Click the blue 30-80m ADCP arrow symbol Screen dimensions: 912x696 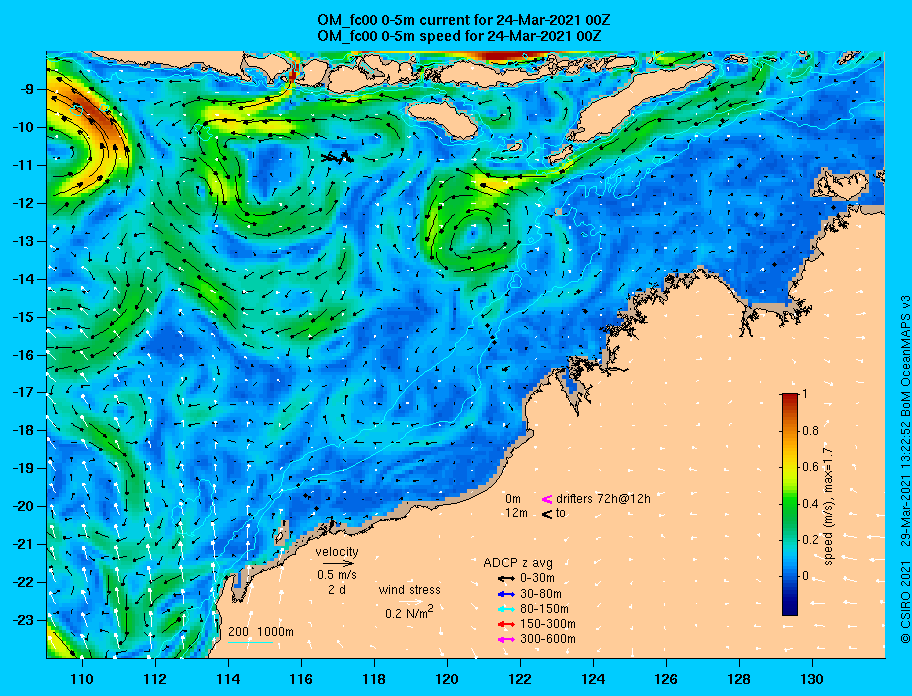pyautogui.click(x=506, y=594)
